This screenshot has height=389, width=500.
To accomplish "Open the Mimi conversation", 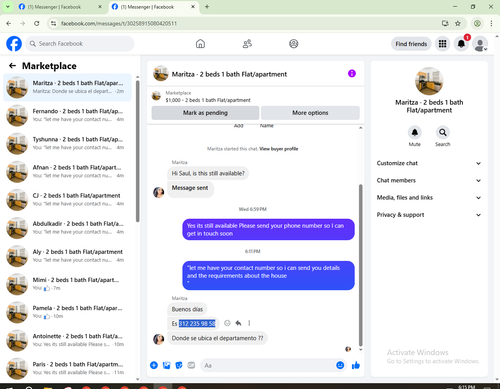I will click(x=67, y=284).
